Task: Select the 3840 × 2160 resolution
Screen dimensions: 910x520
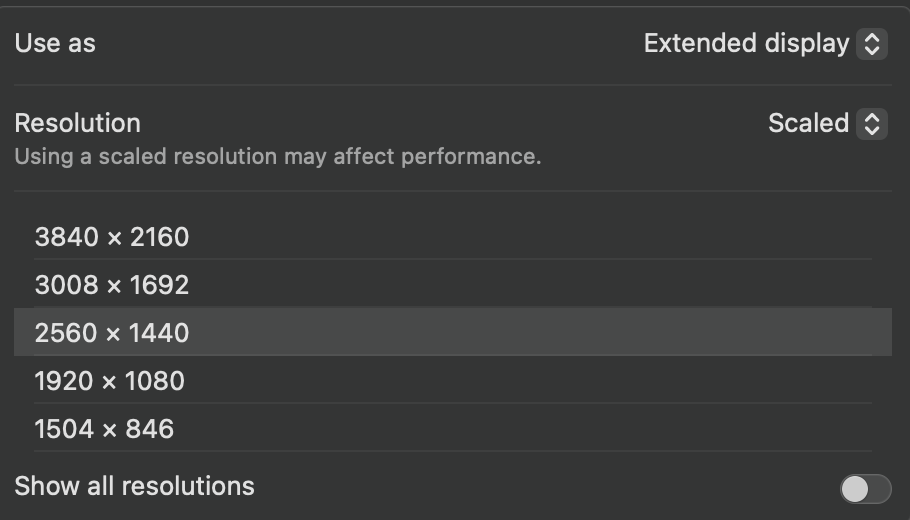Action: pos(112,237)
